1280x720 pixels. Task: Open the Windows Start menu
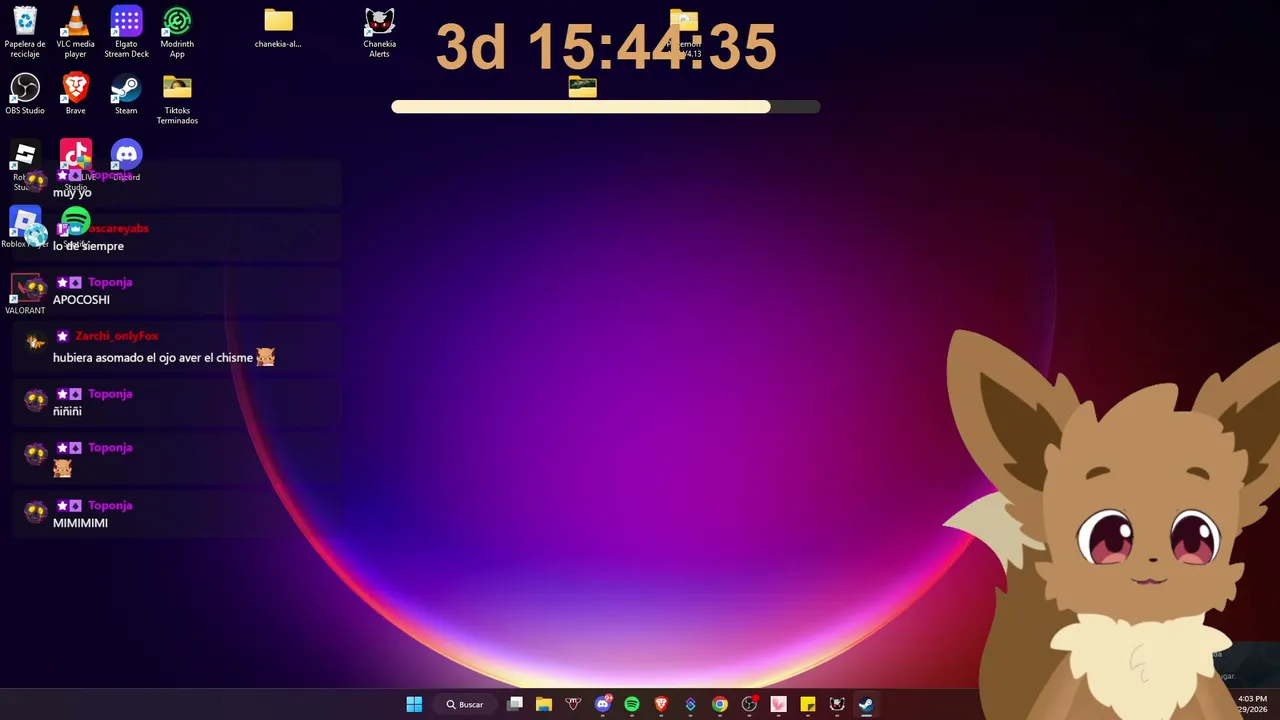coord(414,704)
